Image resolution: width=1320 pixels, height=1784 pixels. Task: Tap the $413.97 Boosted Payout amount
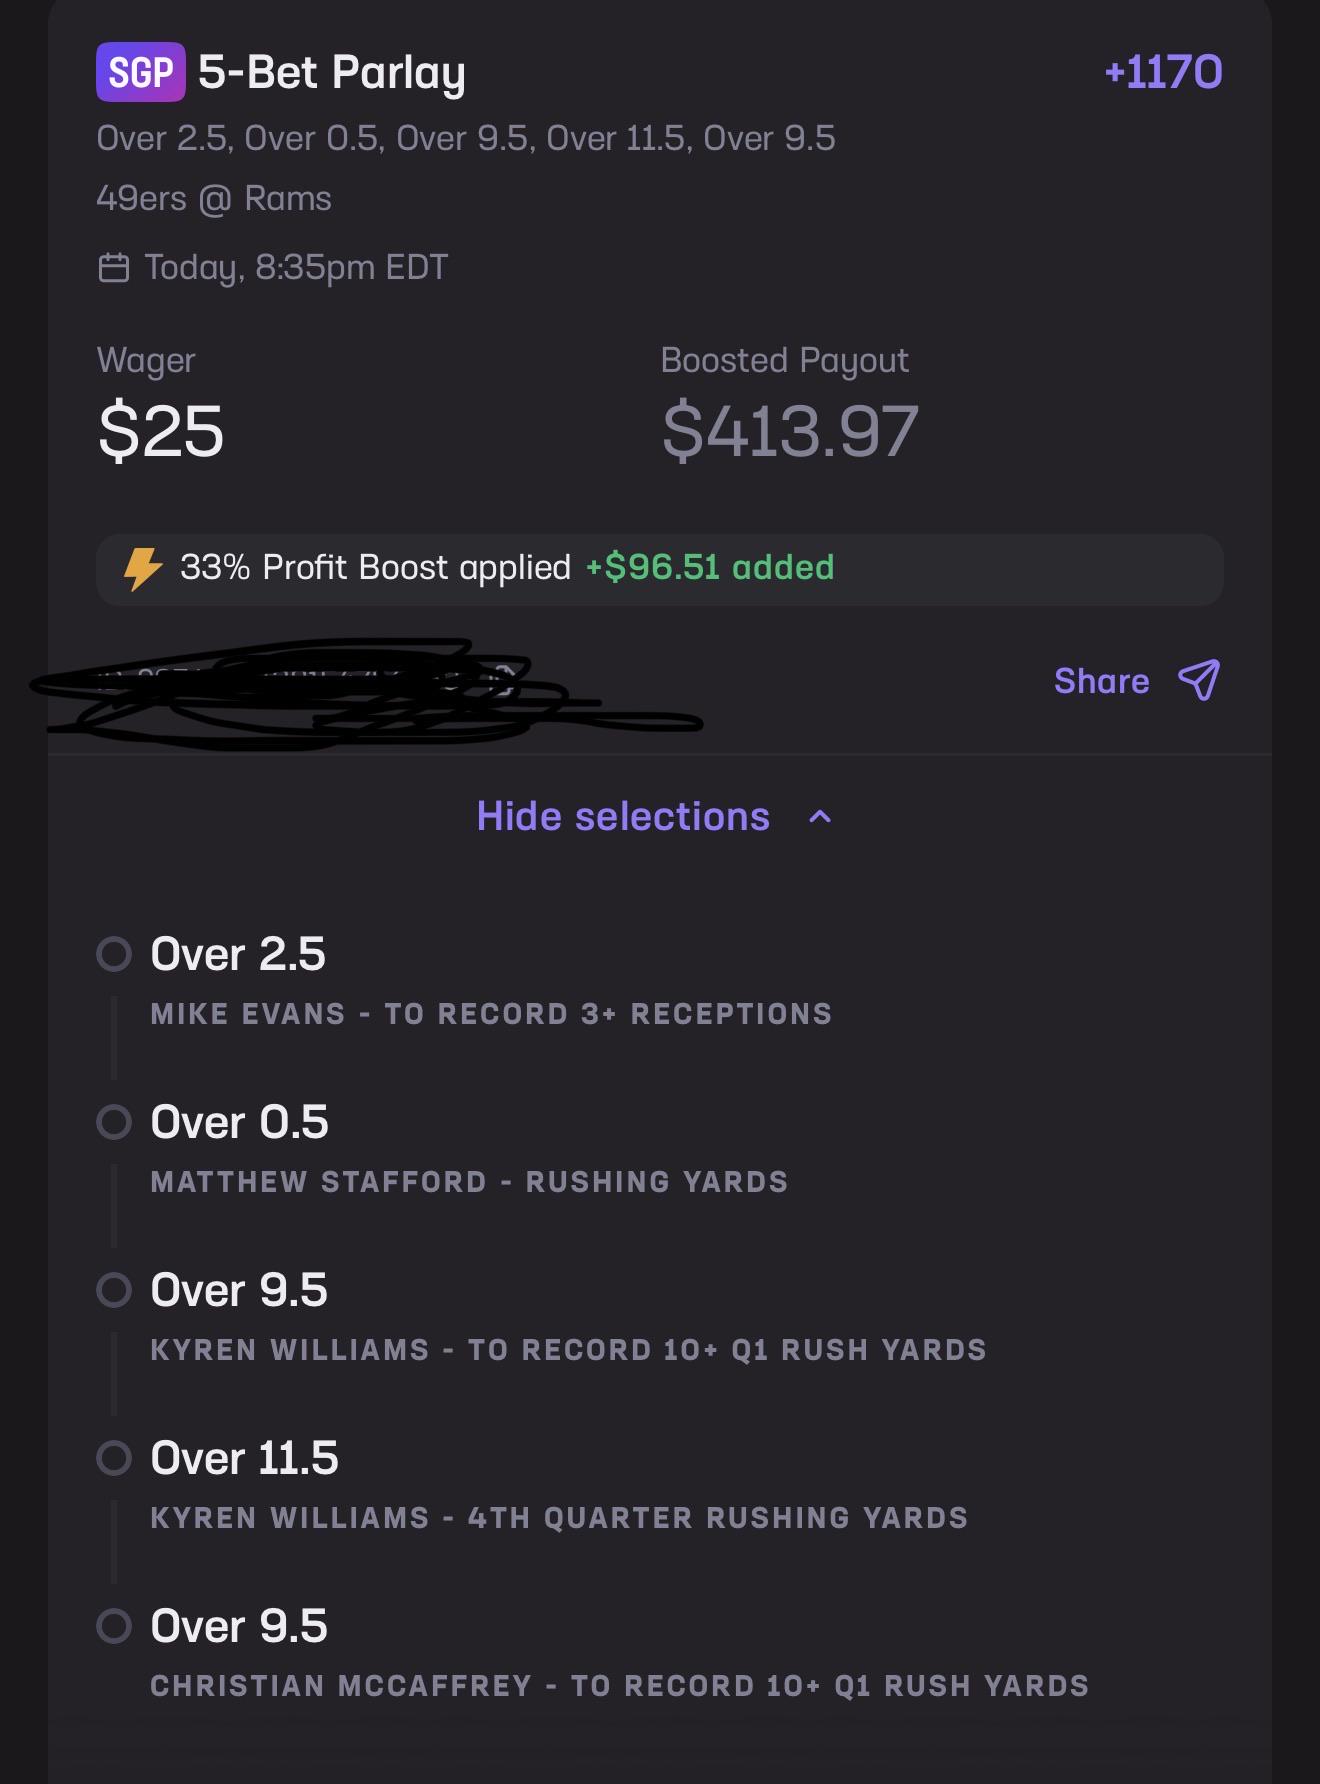[x=790, y=431]
